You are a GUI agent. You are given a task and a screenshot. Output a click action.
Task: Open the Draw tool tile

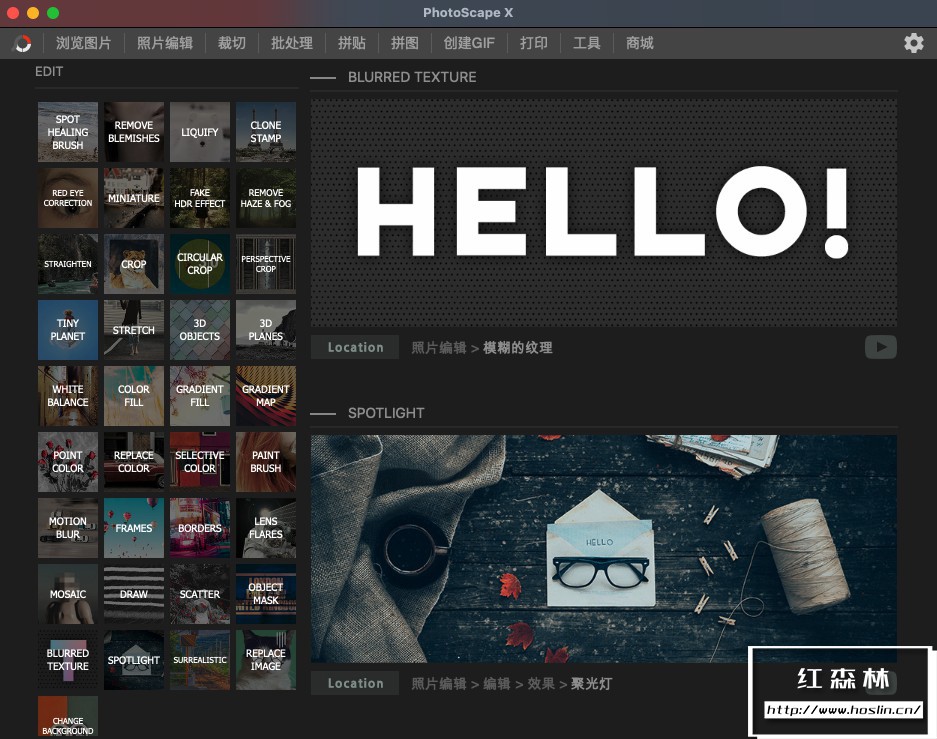point(134,594)
